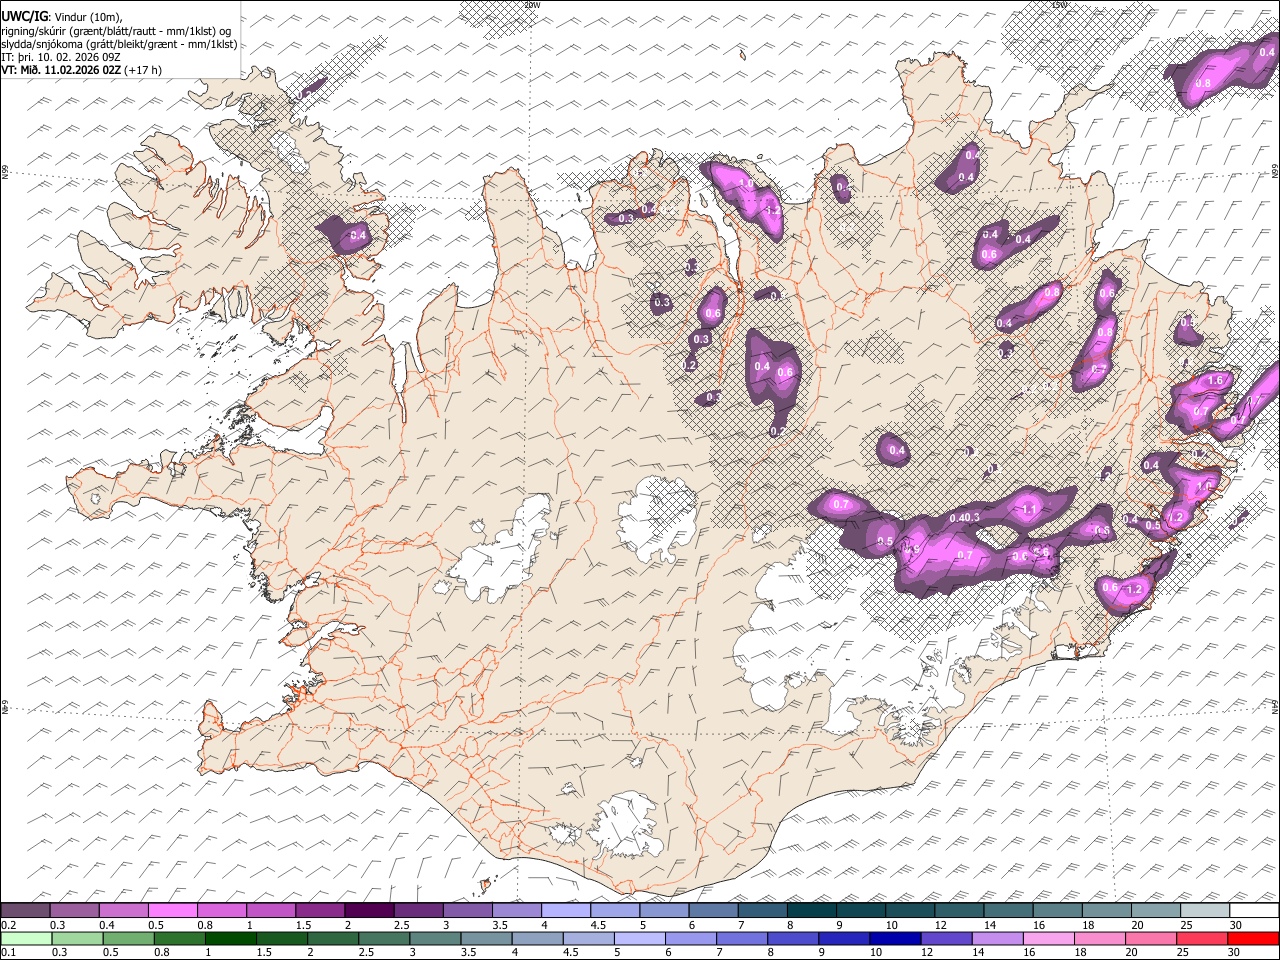Click the '3.5' value label in upper legend
Screen dimensions: 1280x960
click(500, 924)
